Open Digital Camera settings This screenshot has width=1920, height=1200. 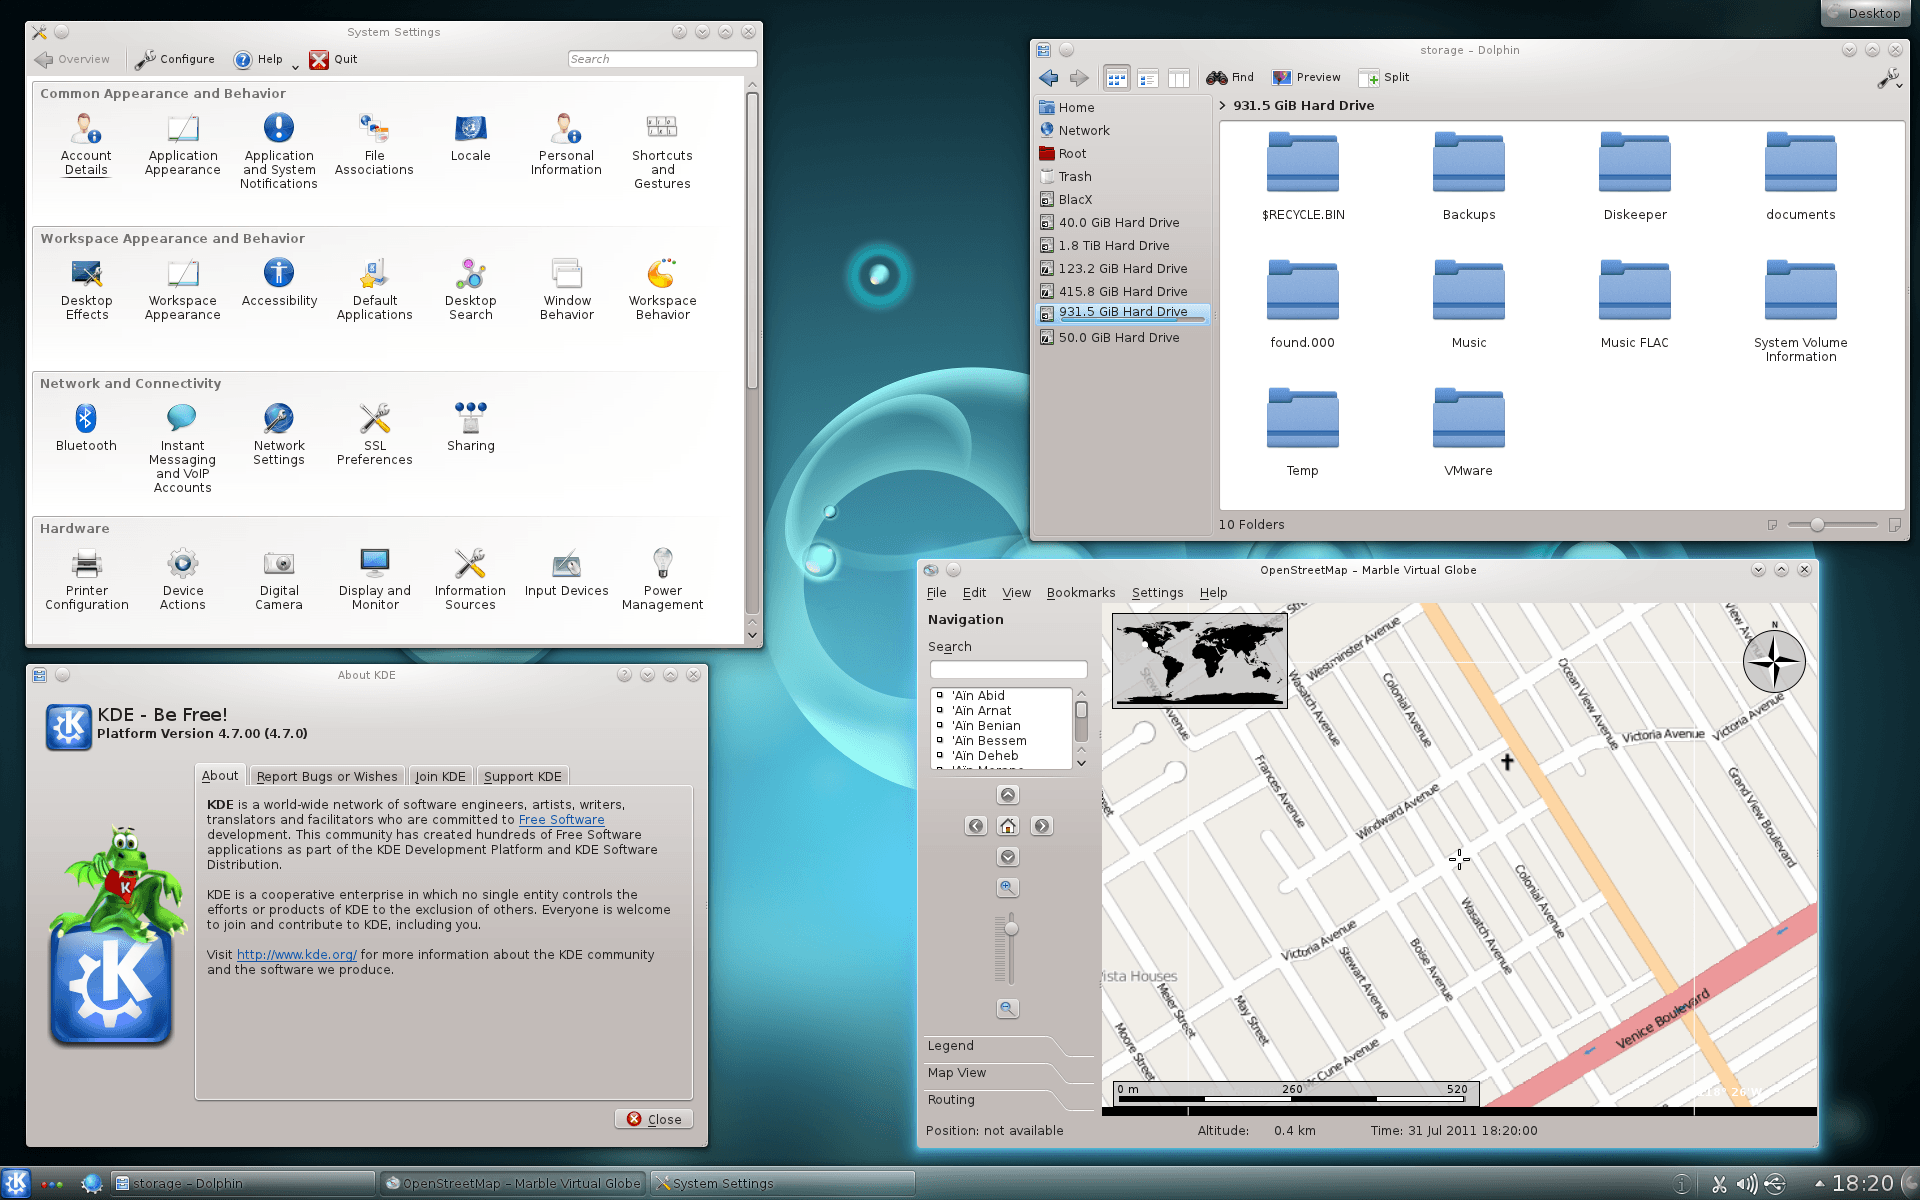(x=279, y=579)
